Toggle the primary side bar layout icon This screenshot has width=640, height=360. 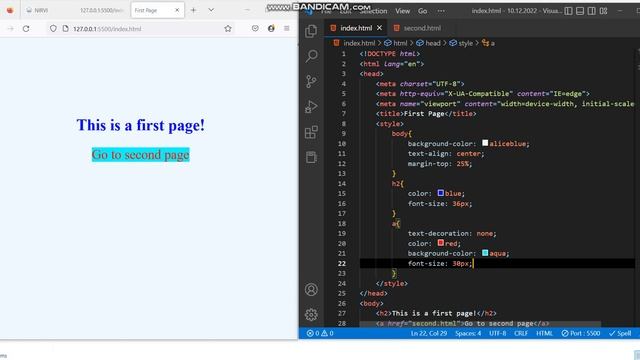pyautogui.click(x=568, y=11)
